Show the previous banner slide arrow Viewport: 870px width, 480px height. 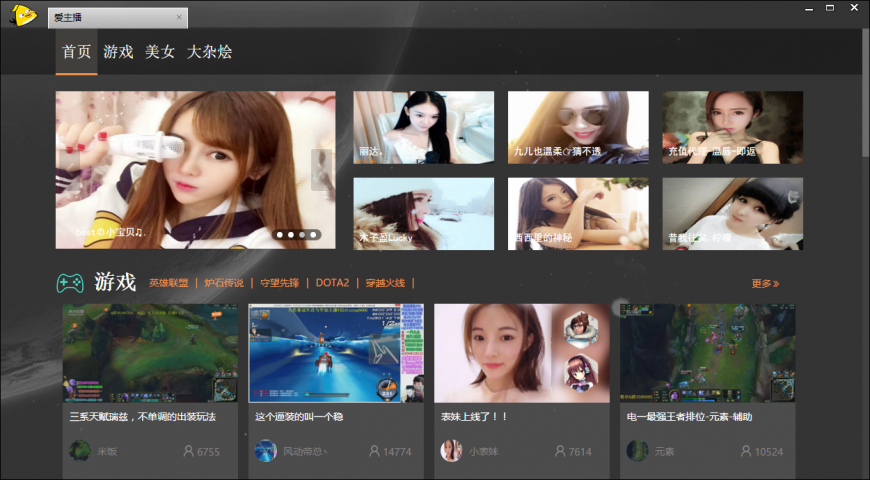[x=69, y=169]
